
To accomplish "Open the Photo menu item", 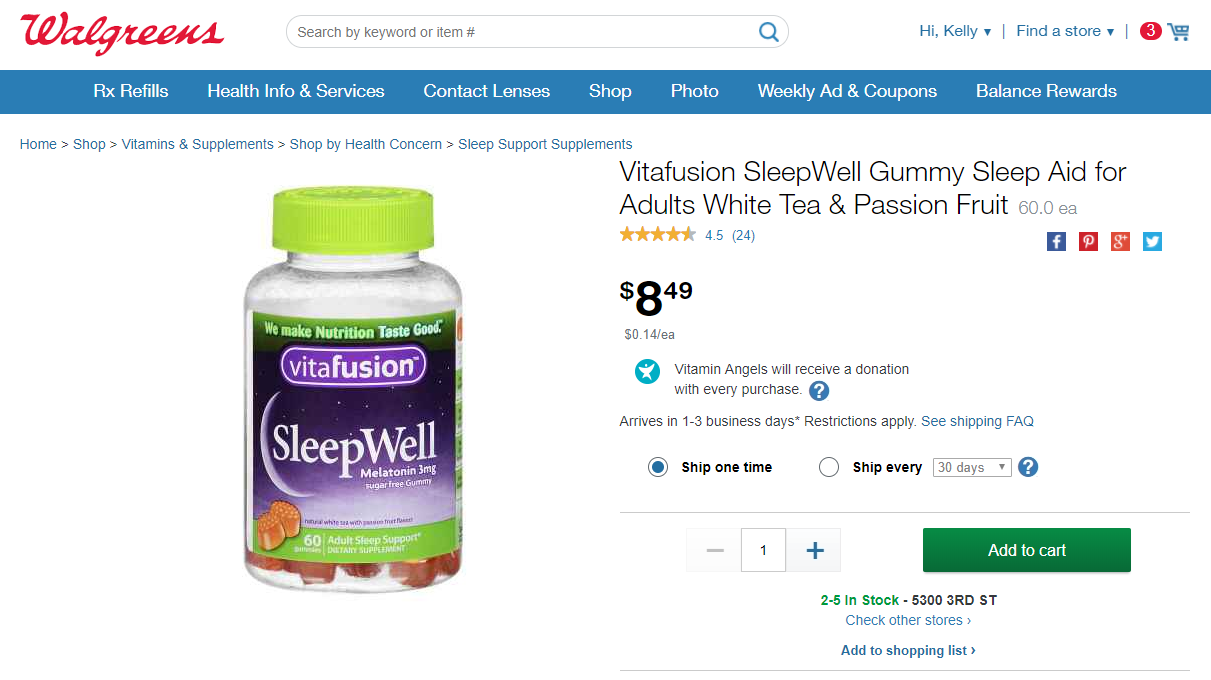I will 695,91.
